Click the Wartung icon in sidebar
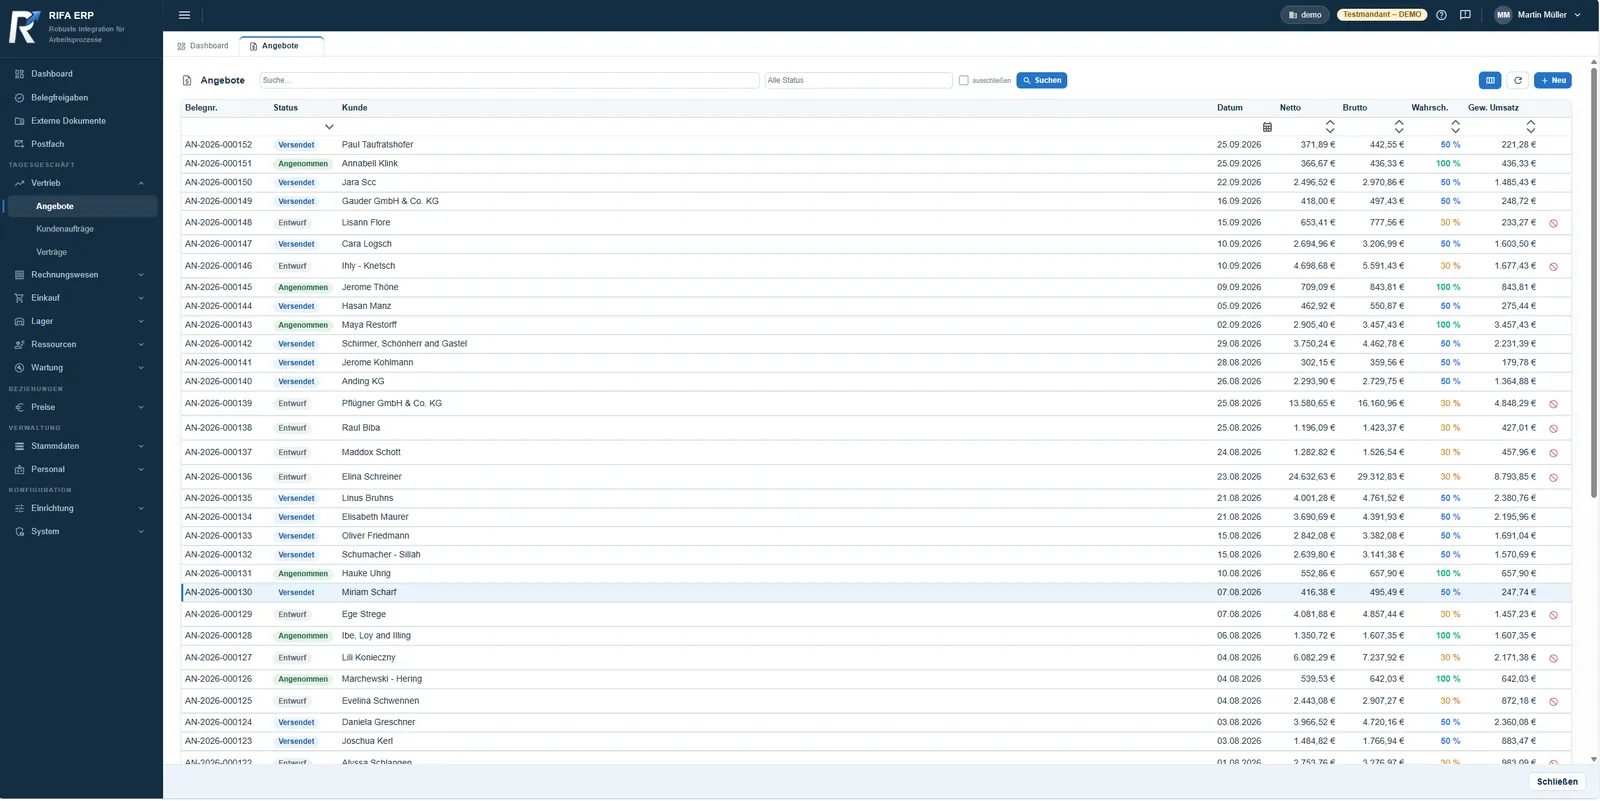 tap(19, 368)
